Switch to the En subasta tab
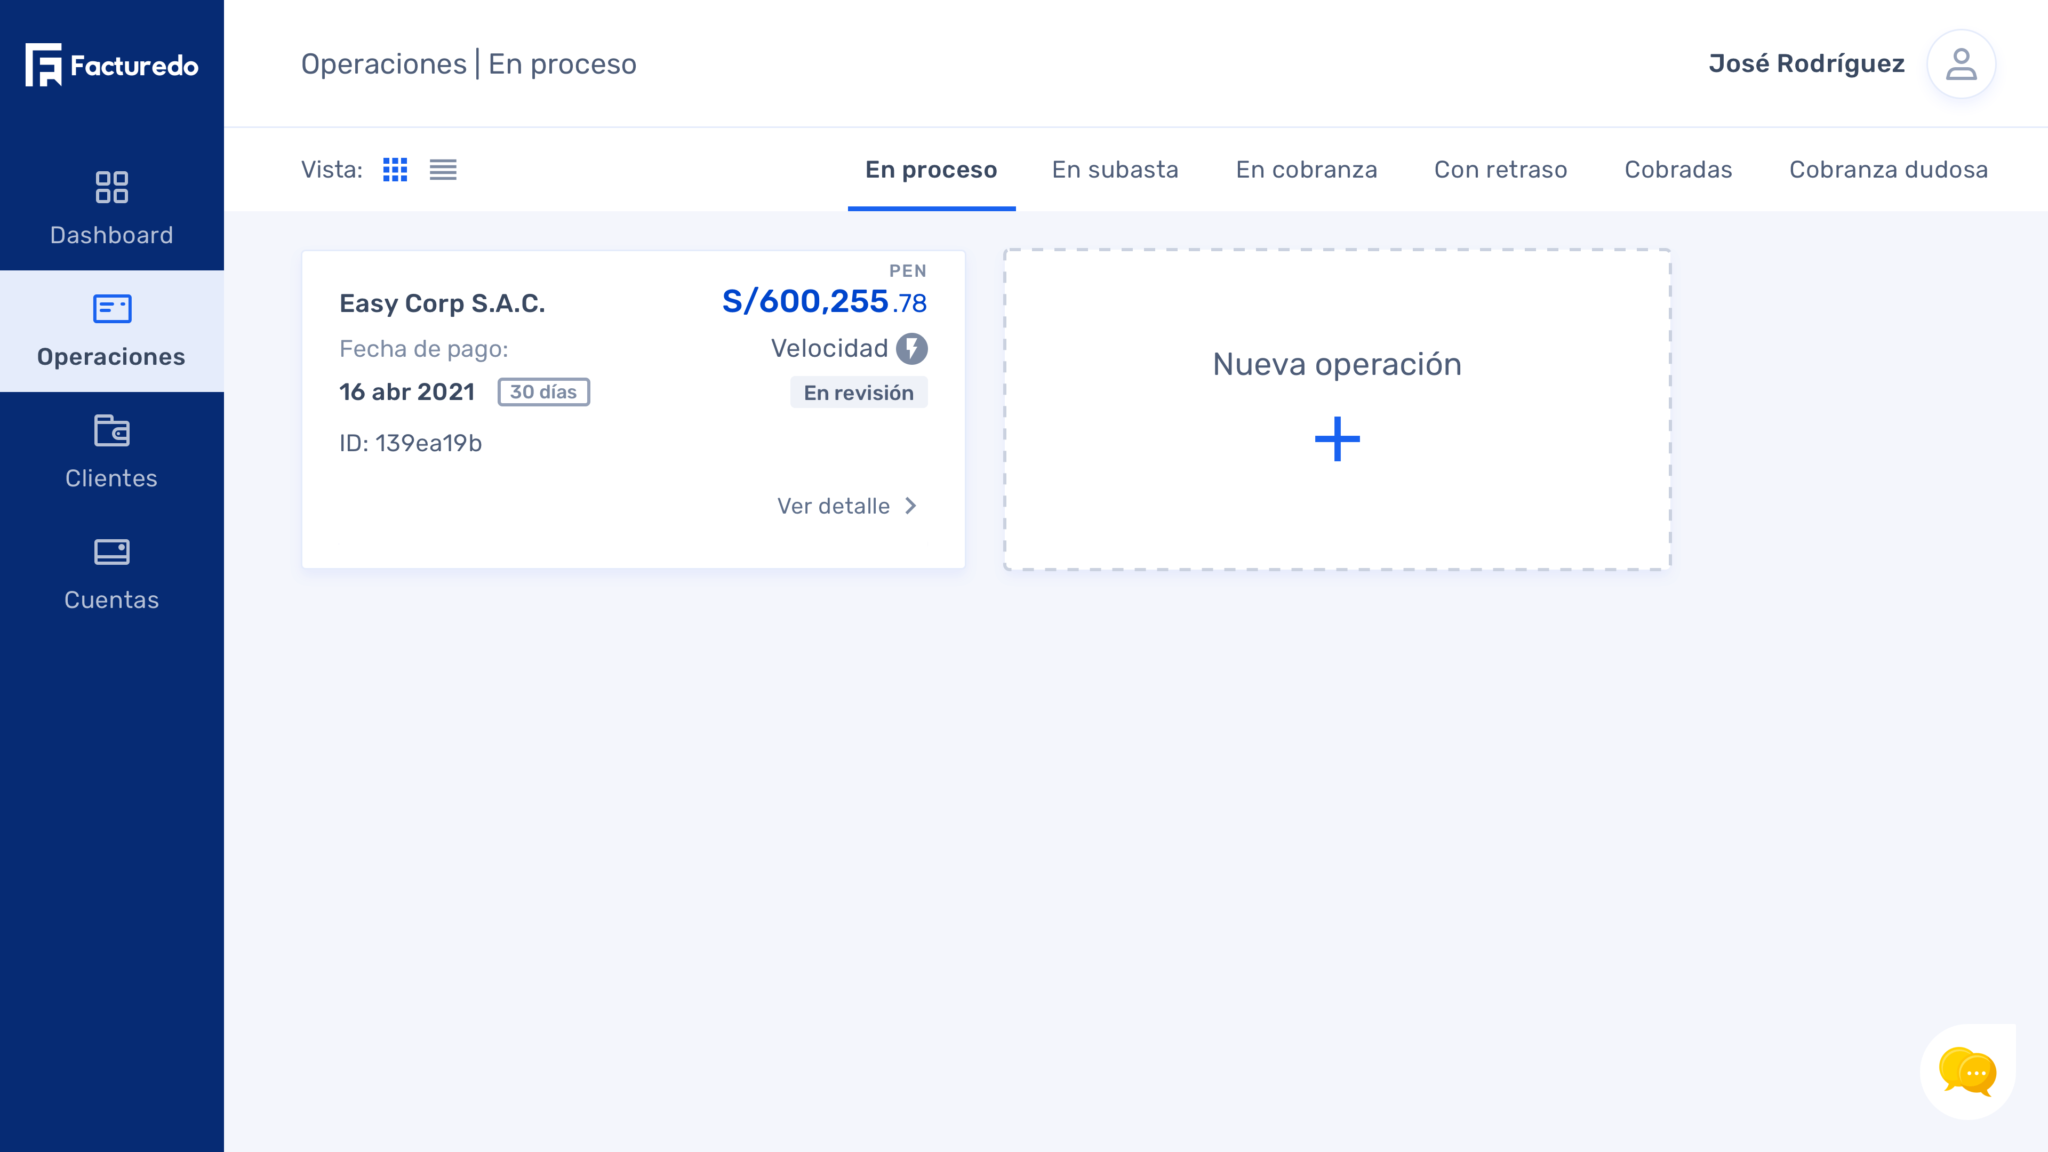This screenshot has width=2048, height=1152. pyautogui.click(x=1115, y=170)
